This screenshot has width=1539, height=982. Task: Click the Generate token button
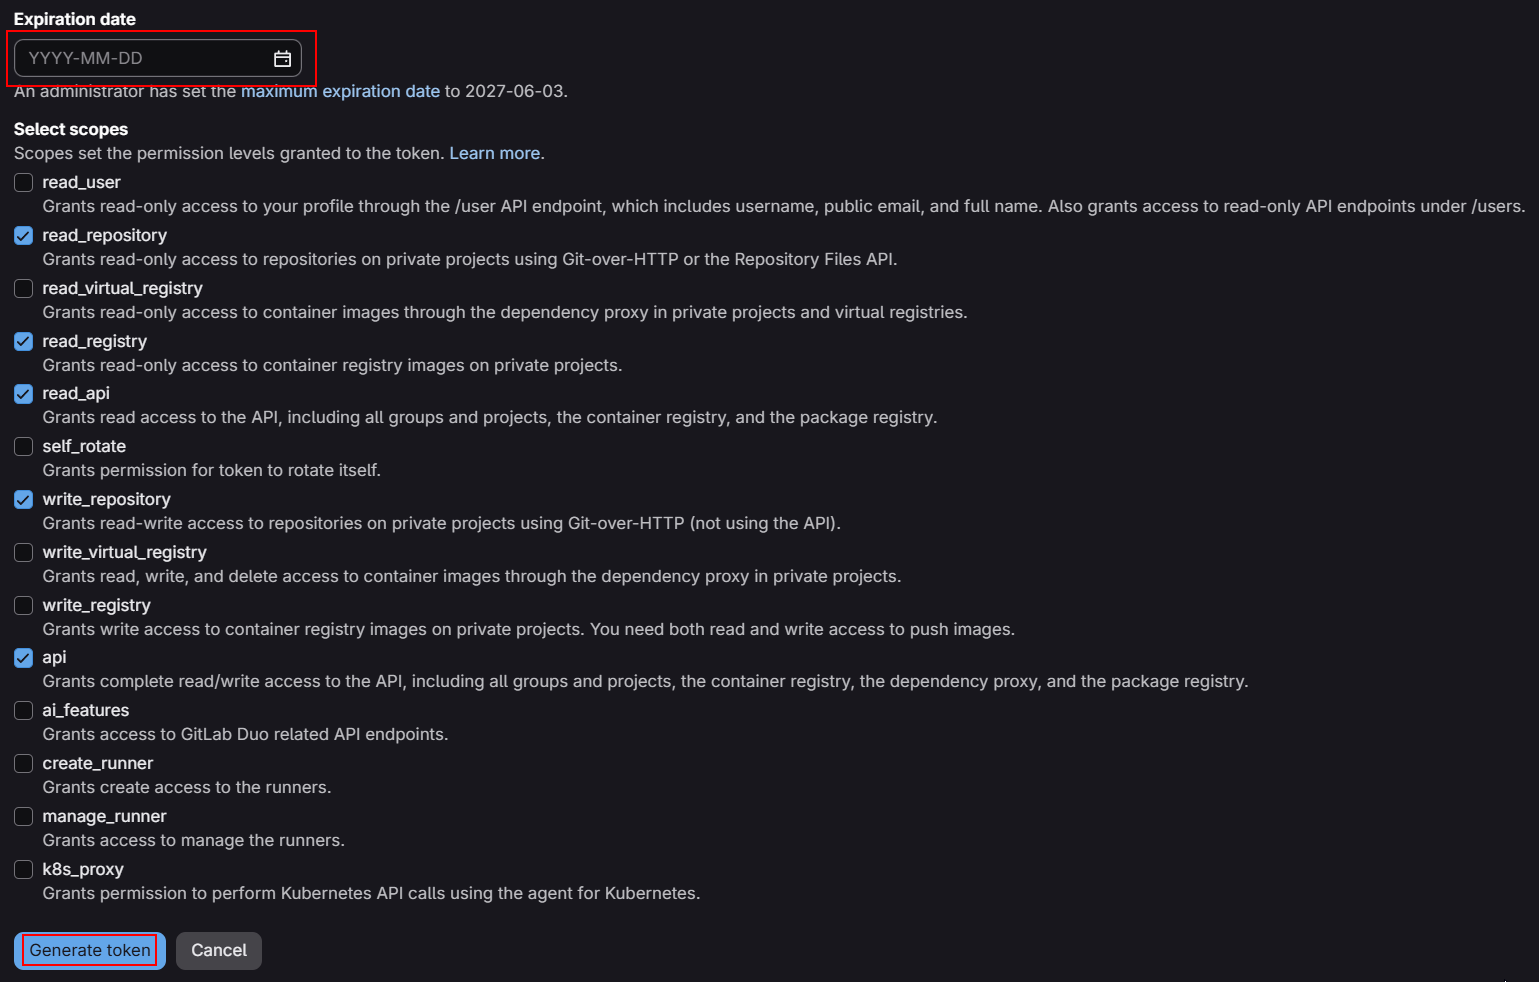pyautogui.click(x=90, y=951)
